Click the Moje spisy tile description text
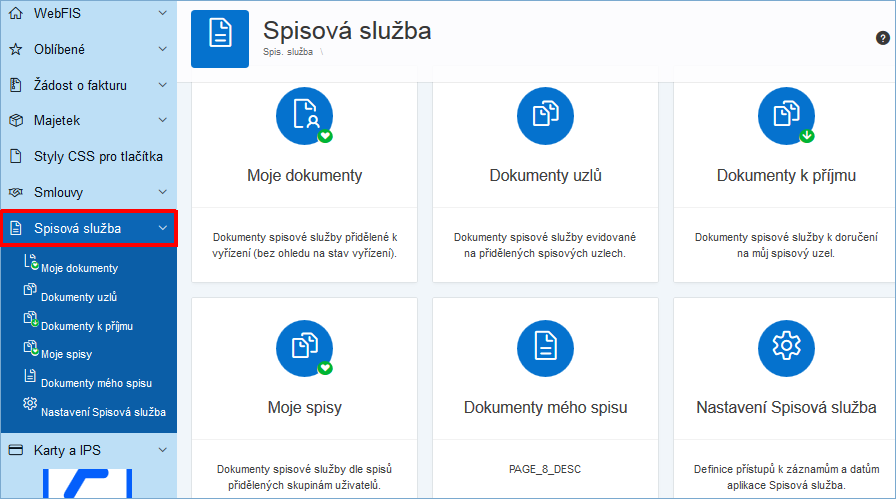The height and width of the screenshot is (499, 896). tap(305, 477)
